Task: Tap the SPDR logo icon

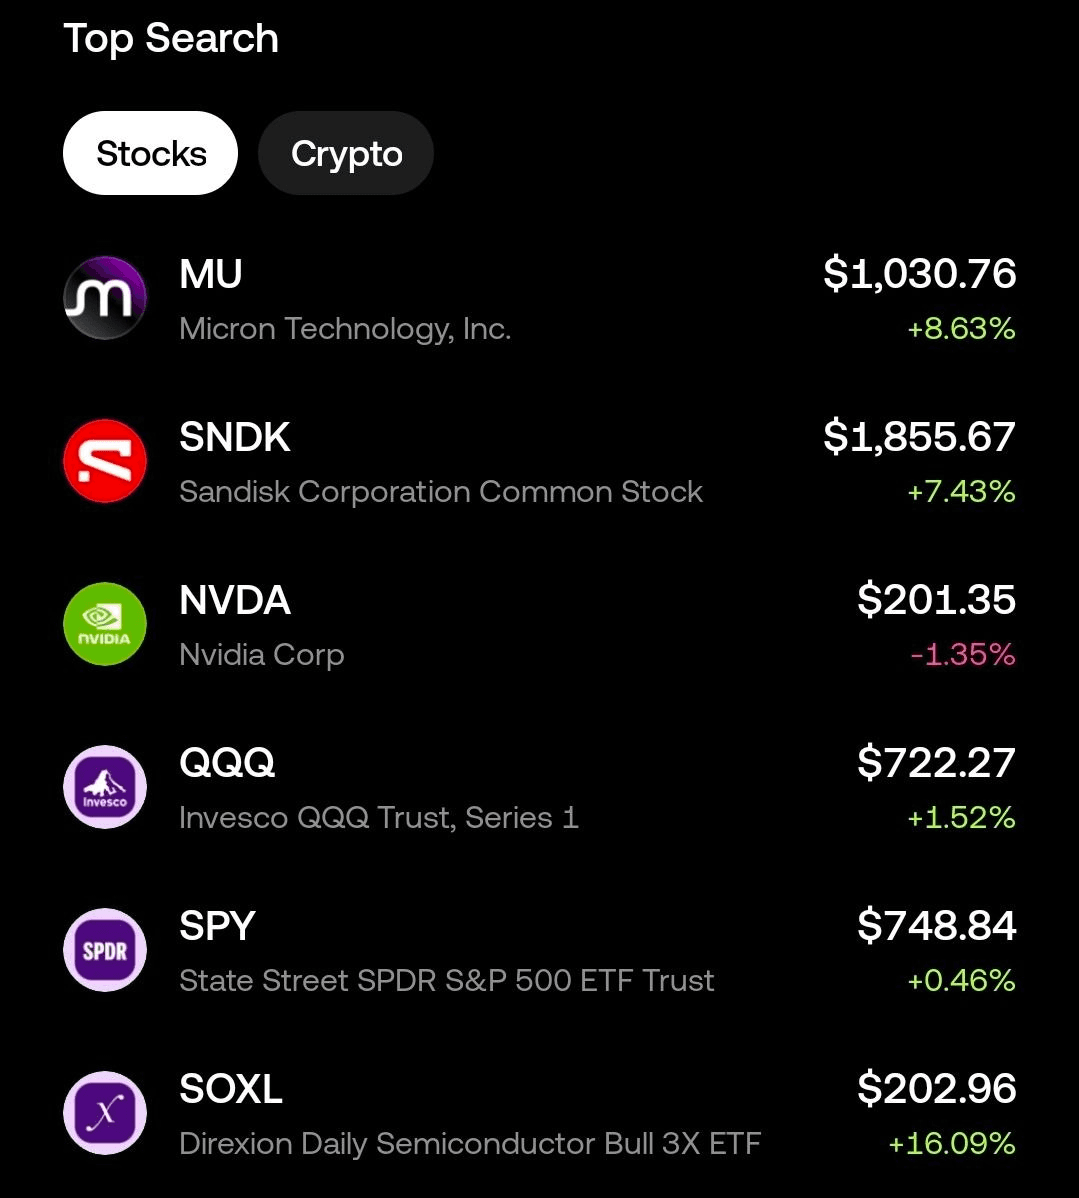Action: coord(105,950)
